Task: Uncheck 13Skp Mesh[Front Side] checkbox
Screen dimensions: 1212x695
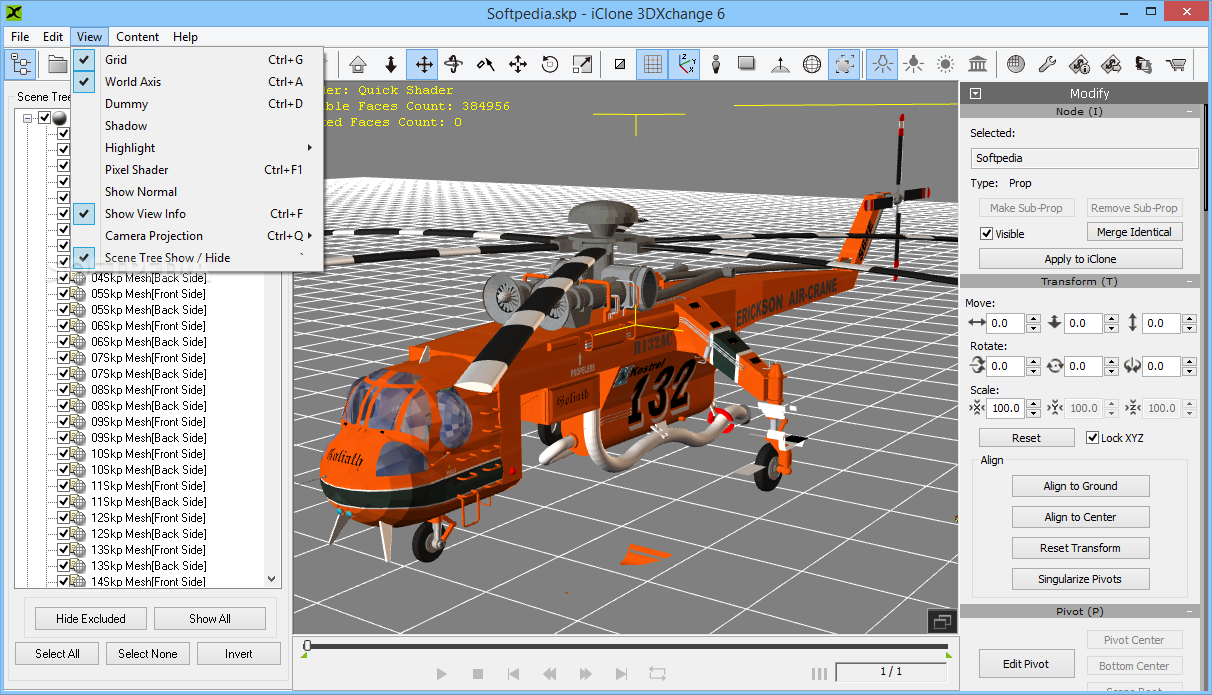Action: pos(64,550)
